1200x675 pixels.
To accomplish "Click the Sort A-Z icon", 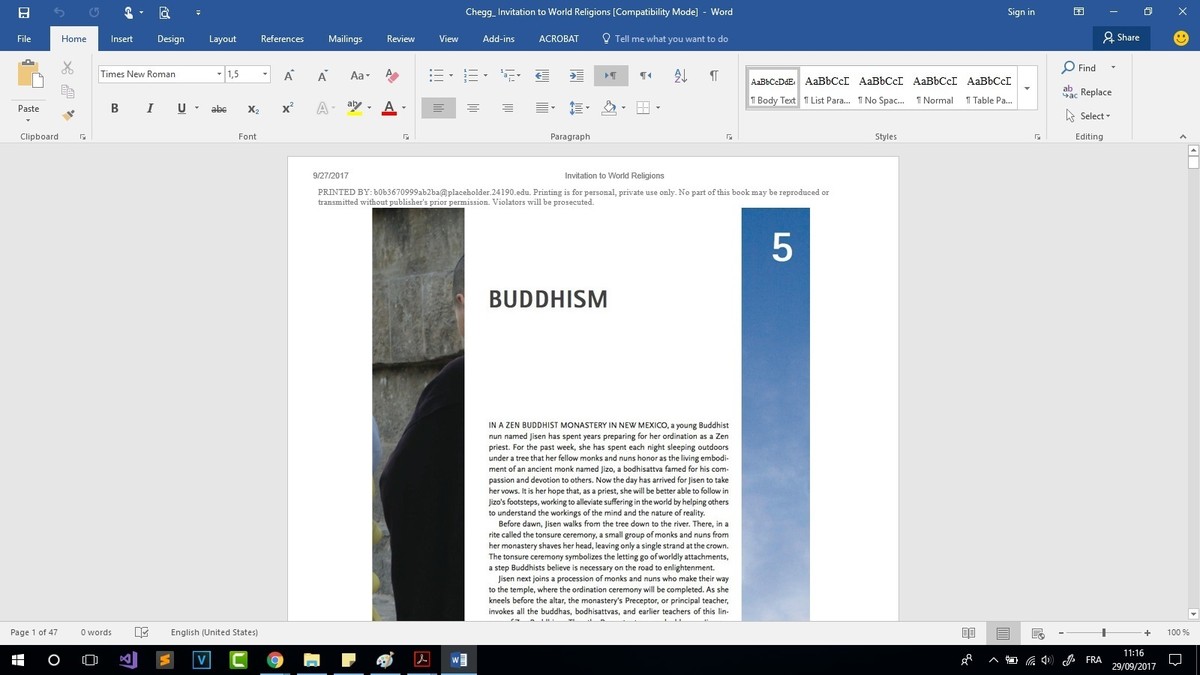I will click(681, 76).
